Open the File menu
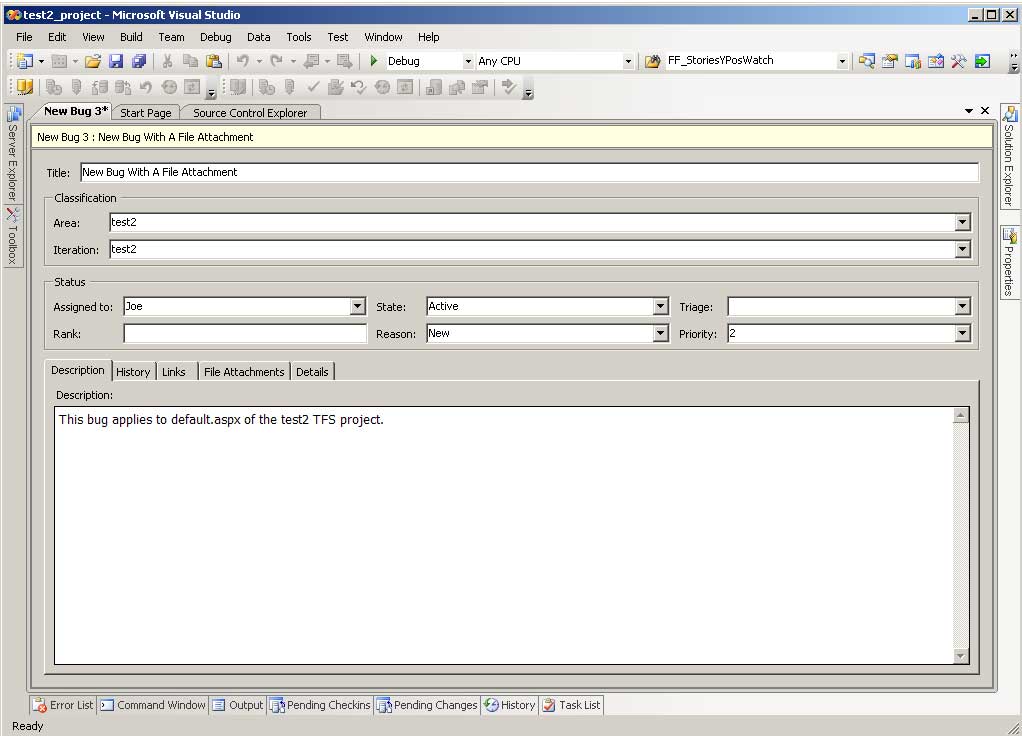Viewport: 1022px width, 736px height. (24, 37)
